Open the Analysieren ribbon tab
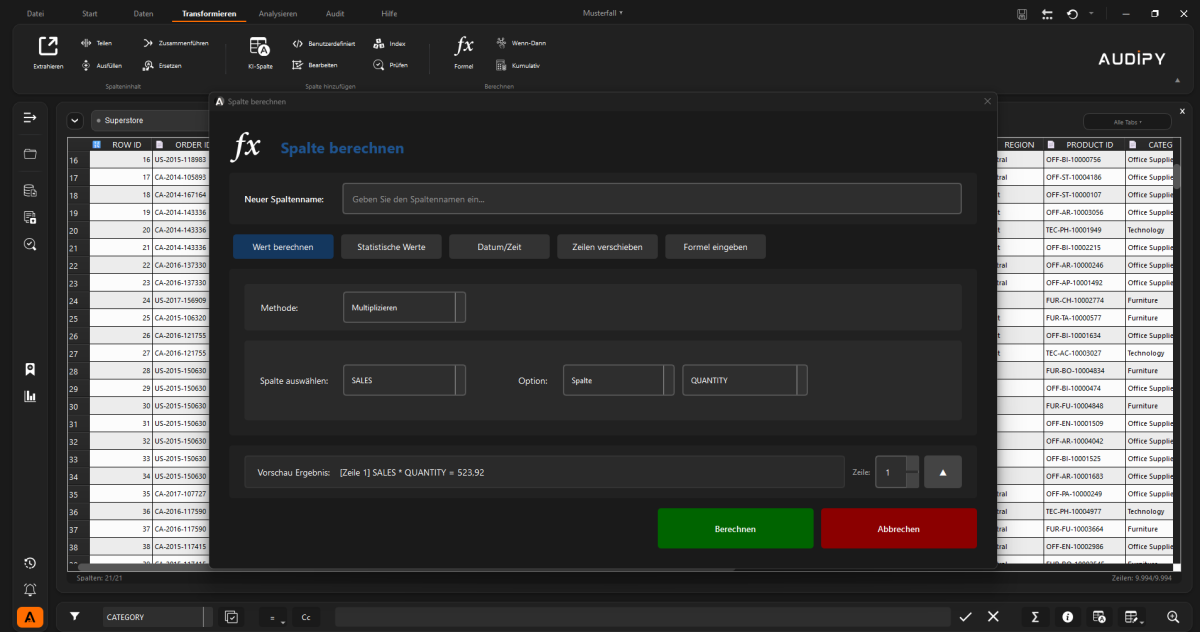This screenshot has width=1200, height=632. 277,14
